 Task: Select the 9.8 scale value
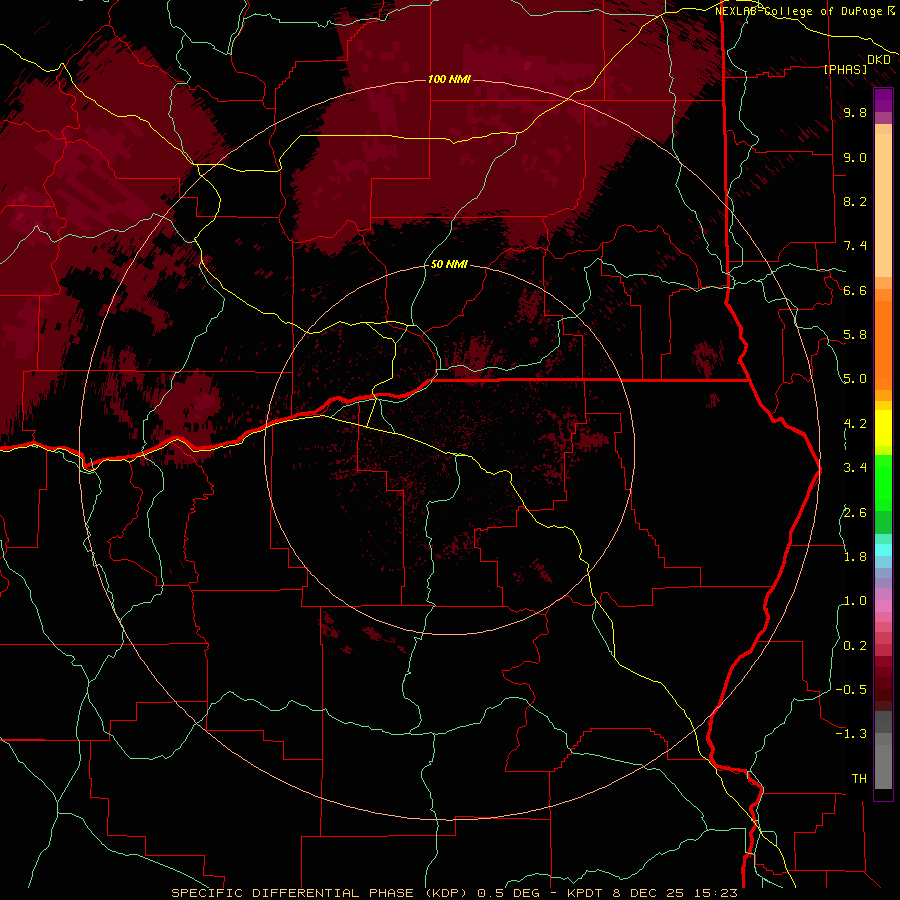point(855,112)
